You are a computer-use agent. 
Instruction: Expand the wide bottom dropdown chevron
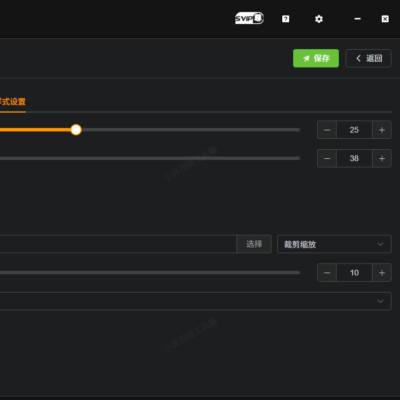[380, 301]
